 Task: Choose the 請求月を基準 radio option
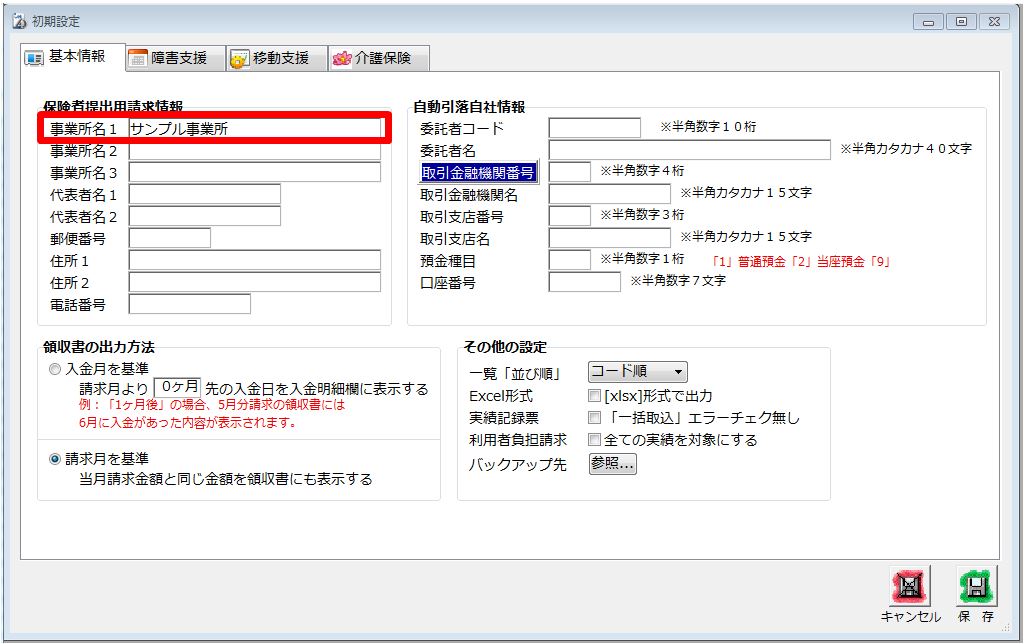pyautogui.click(x=55, y=459)
